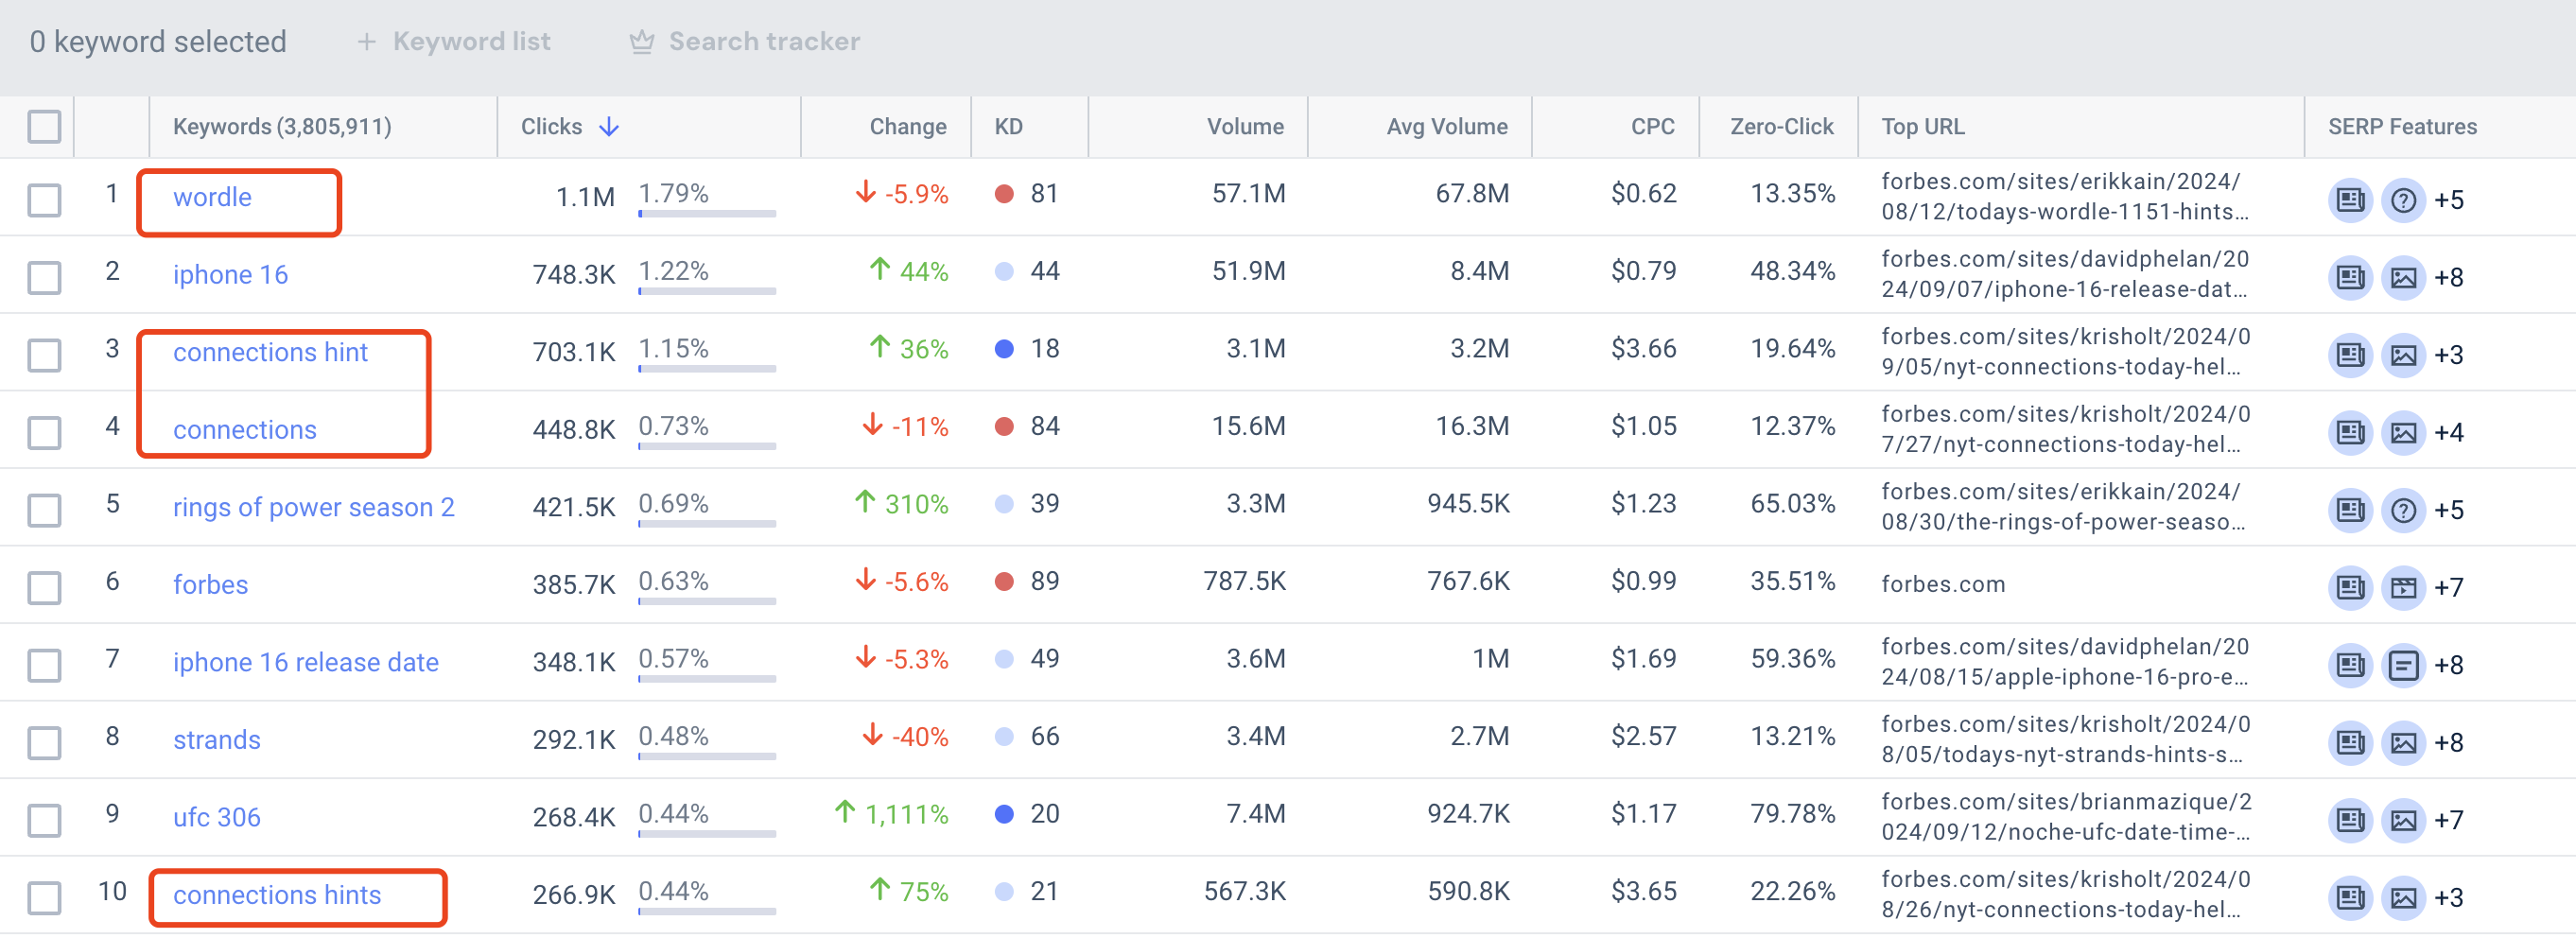Click the video SERP icon in forbes row
2576x938 pixels.
(2403, 588)
